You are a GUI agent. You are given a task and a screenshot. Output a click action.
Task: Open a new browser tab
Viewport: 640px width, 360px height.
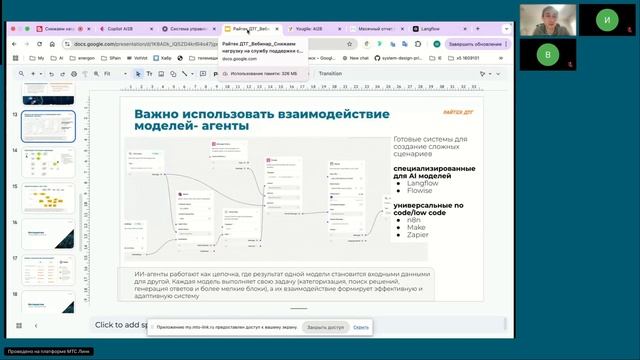(x=478, y=29)
